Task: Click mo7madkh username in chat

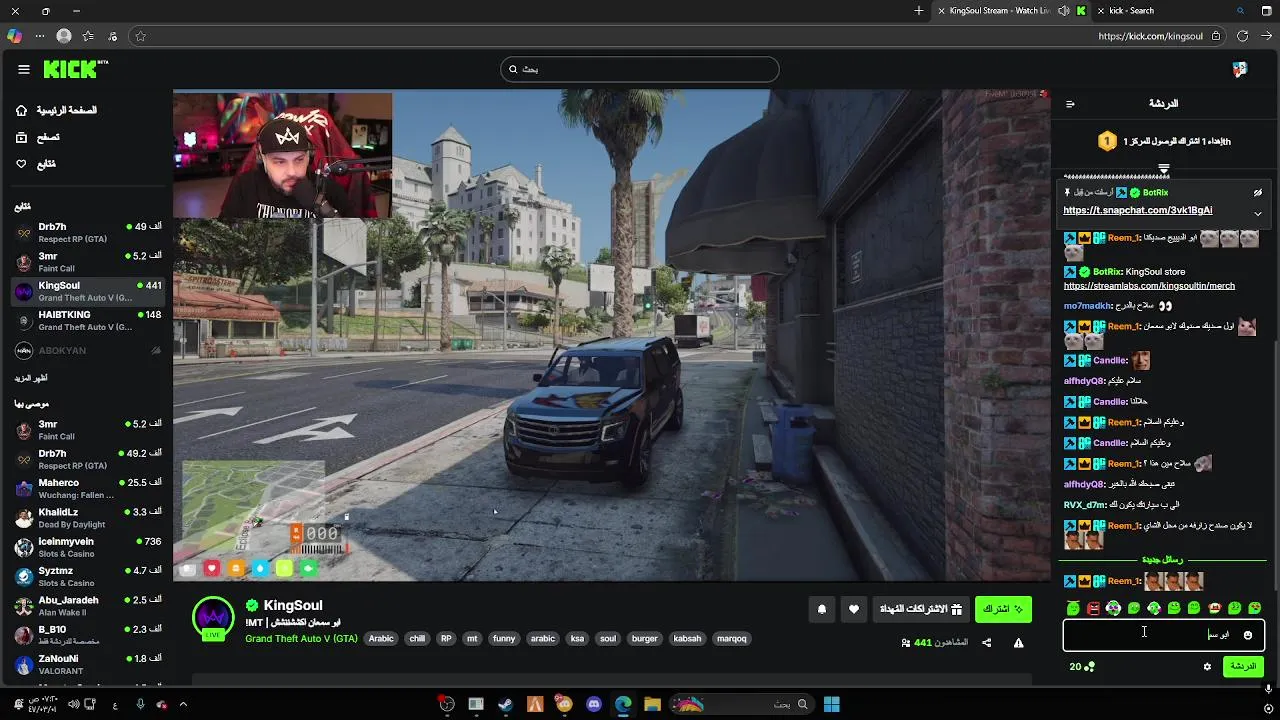Action: [1087, 306]
